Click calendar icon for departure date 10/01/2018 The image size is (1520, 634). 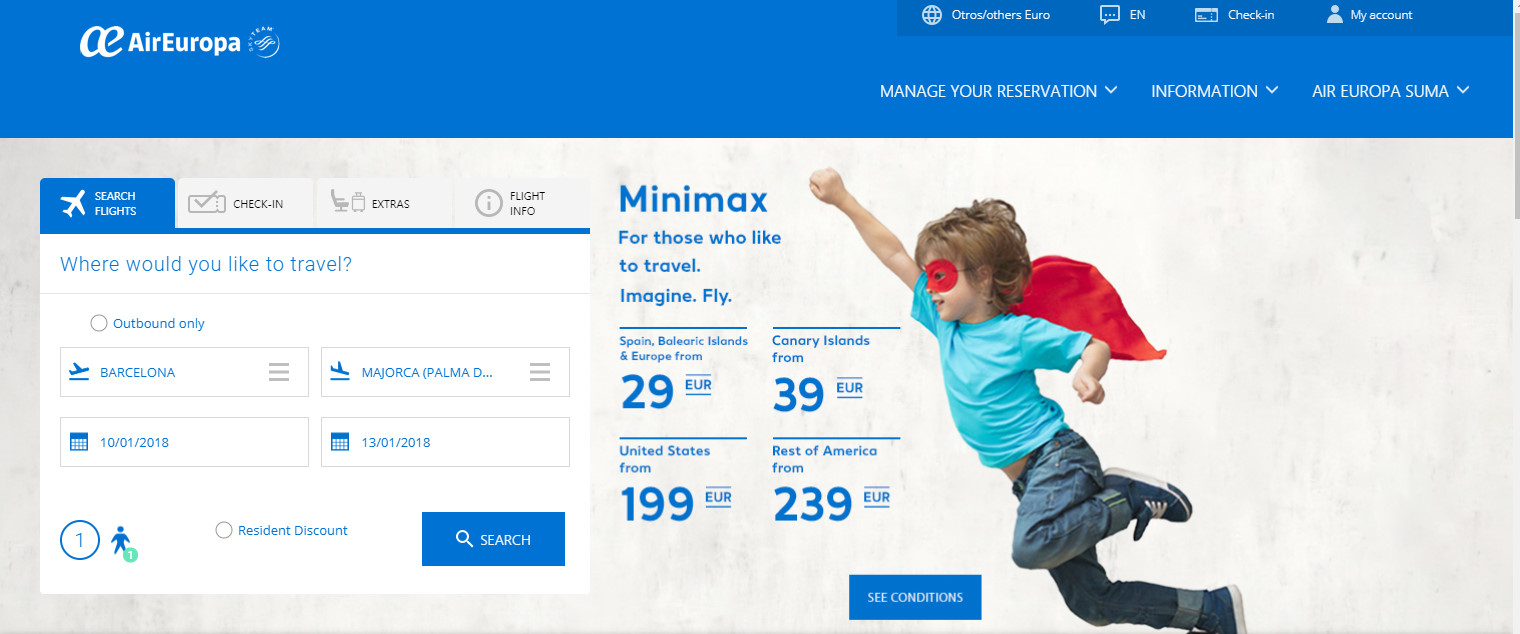point(79,442)
